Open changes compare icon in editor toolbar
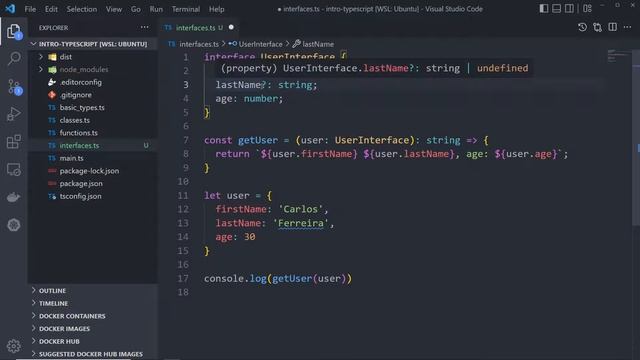Image resolution: width=640 pixels, height=360 pixels. [598, 27]
